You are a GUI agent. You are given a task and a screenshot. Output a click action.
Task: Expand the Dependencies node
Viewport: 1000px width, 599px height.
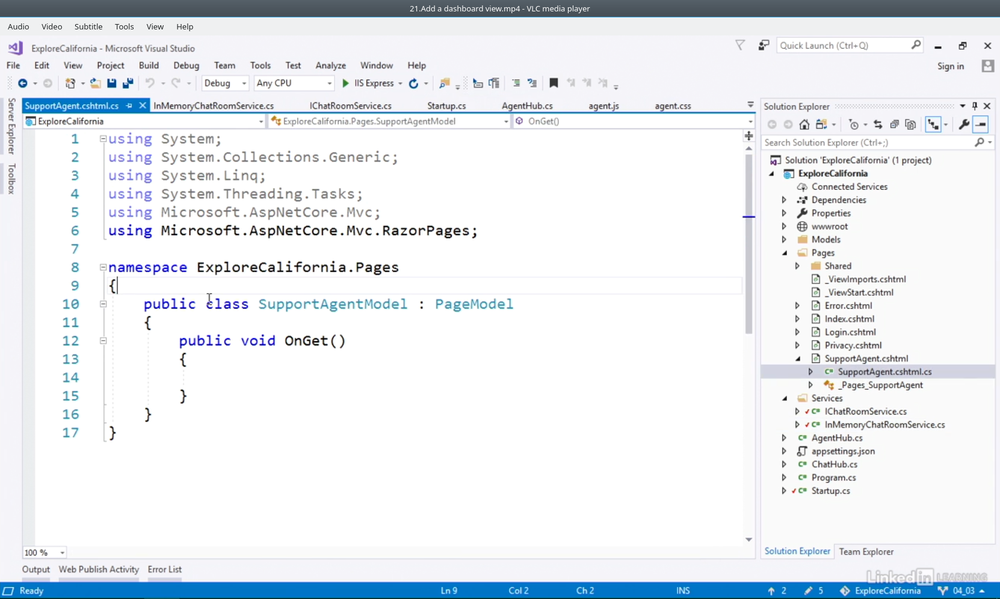tap(784, 200)
